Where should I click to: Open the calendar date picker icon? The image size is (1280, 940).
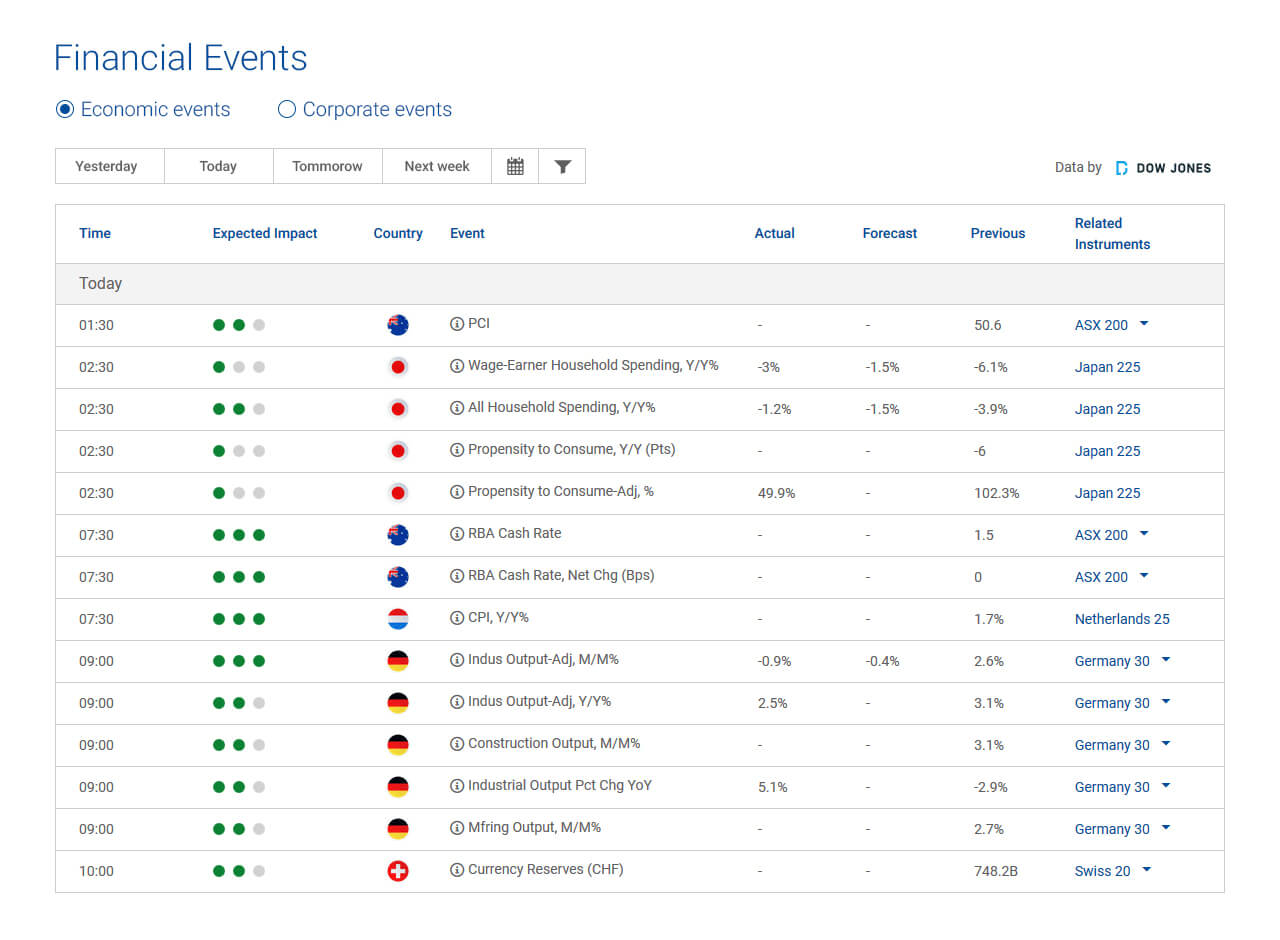(515, 167)
